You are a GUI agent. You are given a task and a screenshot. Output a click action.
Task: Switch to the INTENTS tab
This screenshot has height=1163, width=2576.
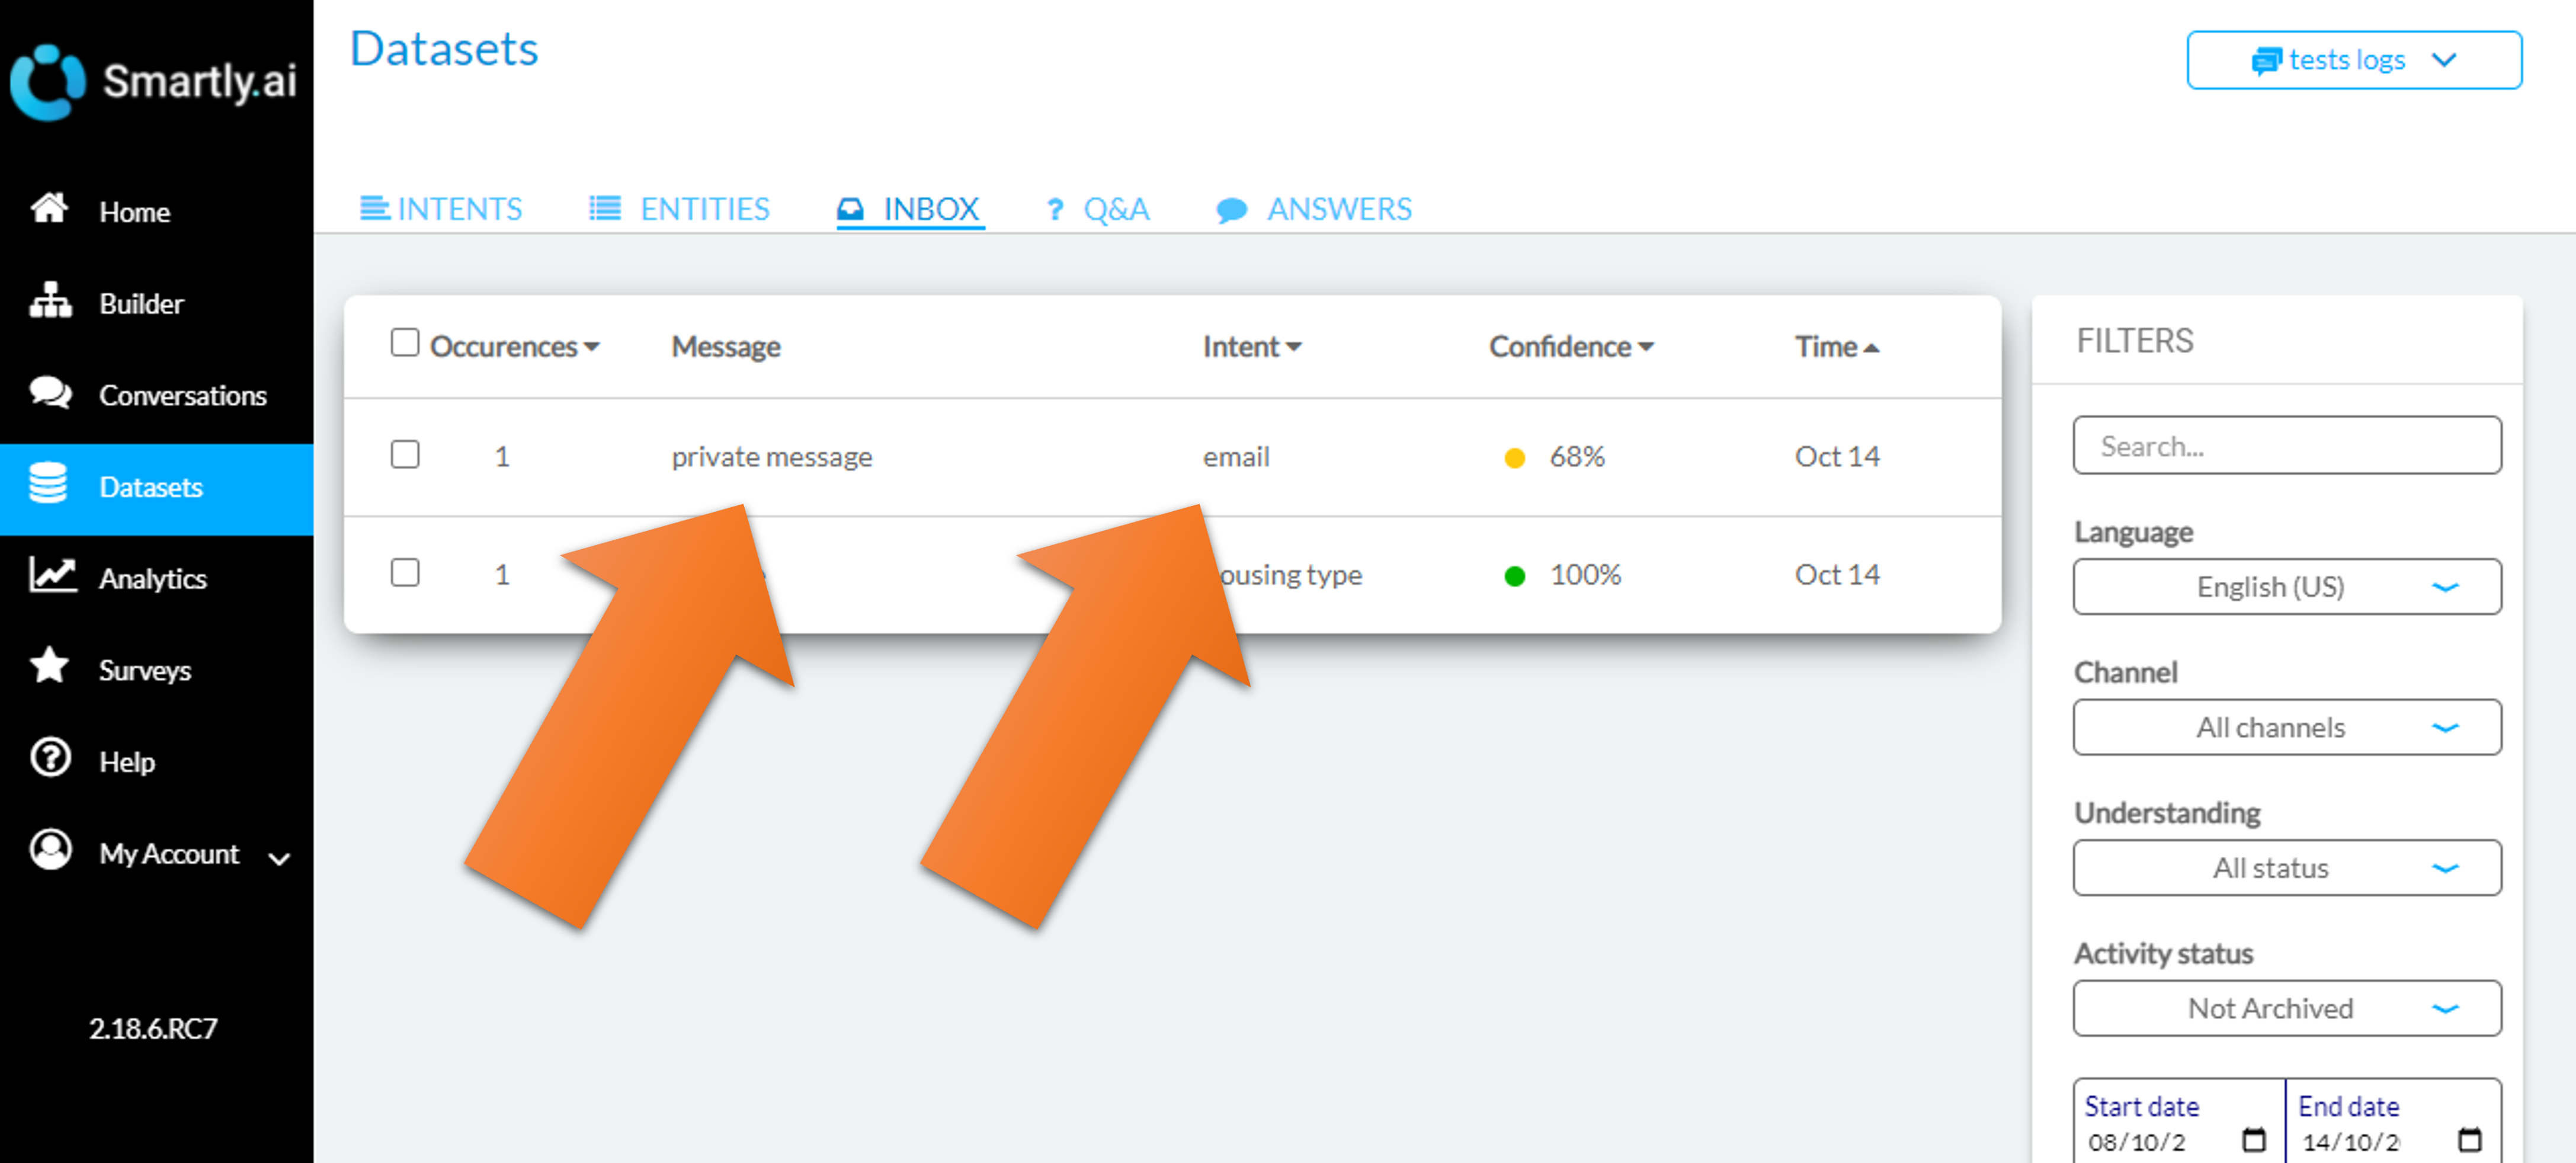(x=441, y=209)
